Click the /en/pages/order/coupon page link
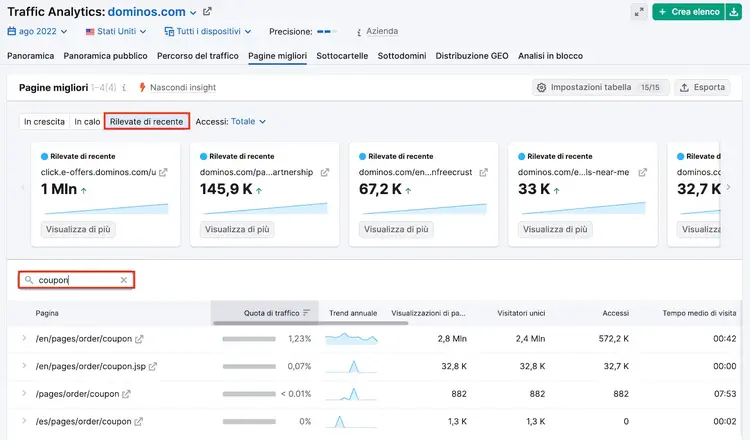Screen dimensions: 750x440 pyautogui.click(x=84, y=339)
